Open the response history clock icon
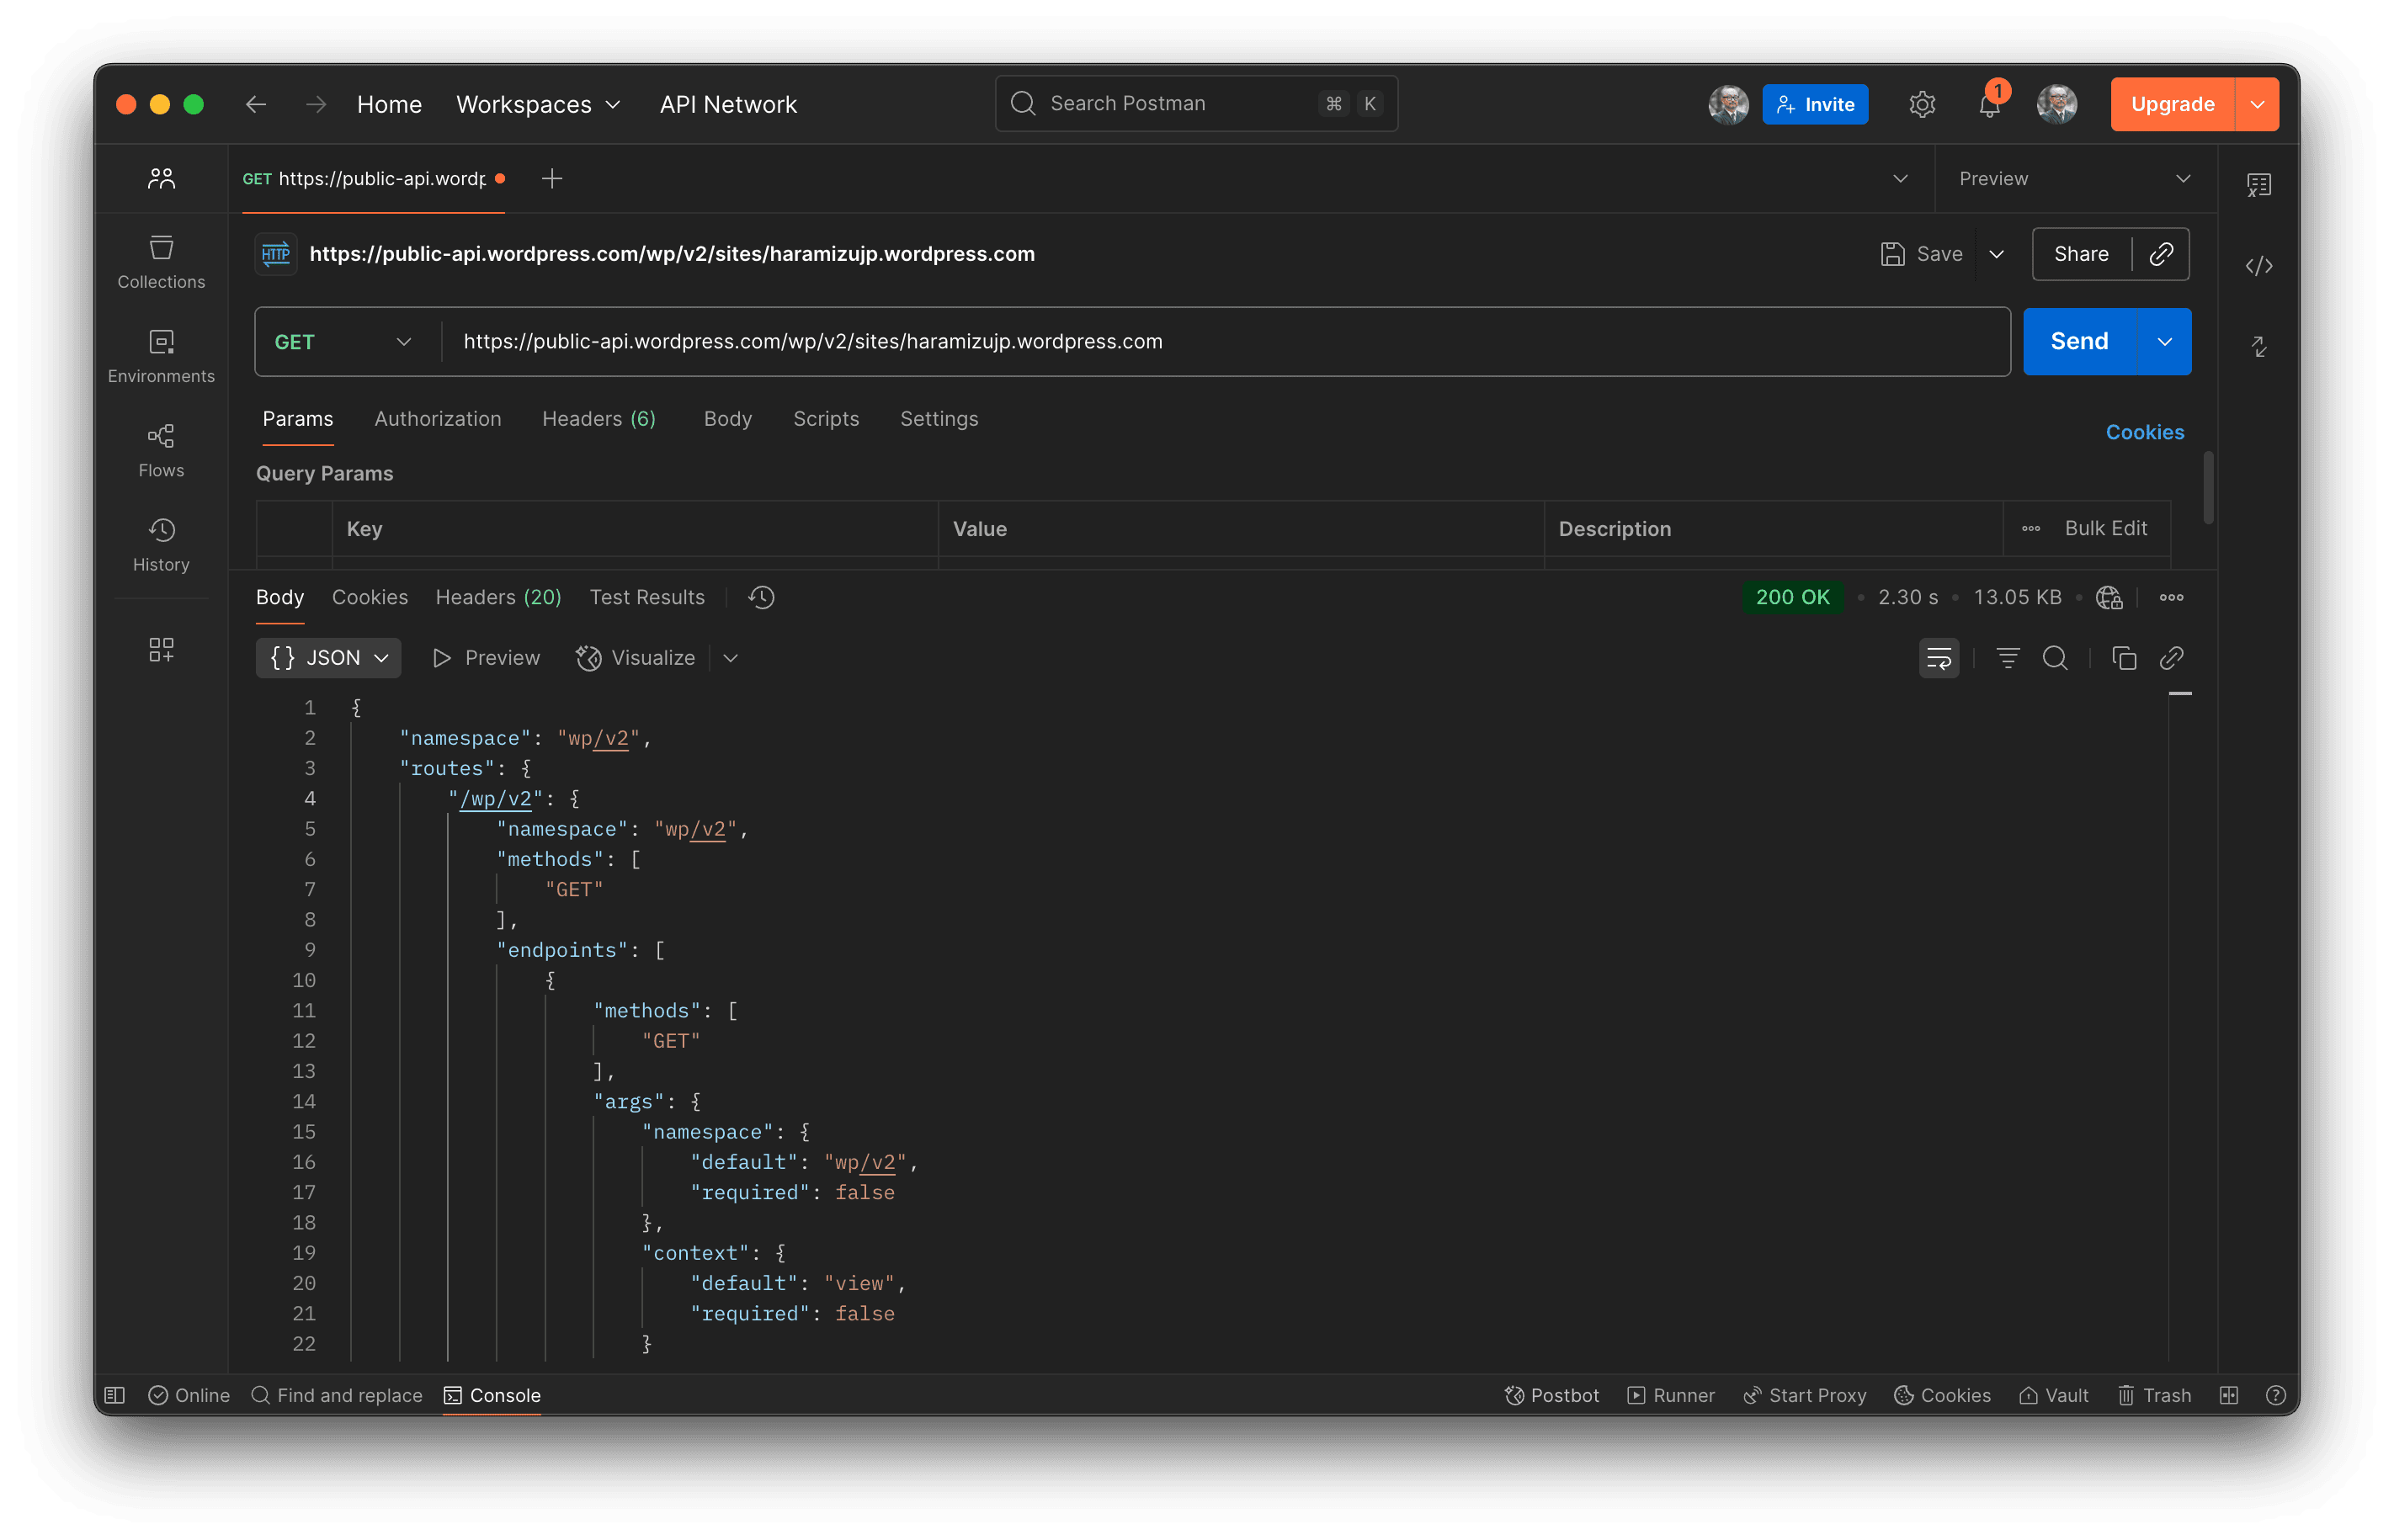Image resolution: width=2394 pixels, height=1540 pixels. click(761, 597)
